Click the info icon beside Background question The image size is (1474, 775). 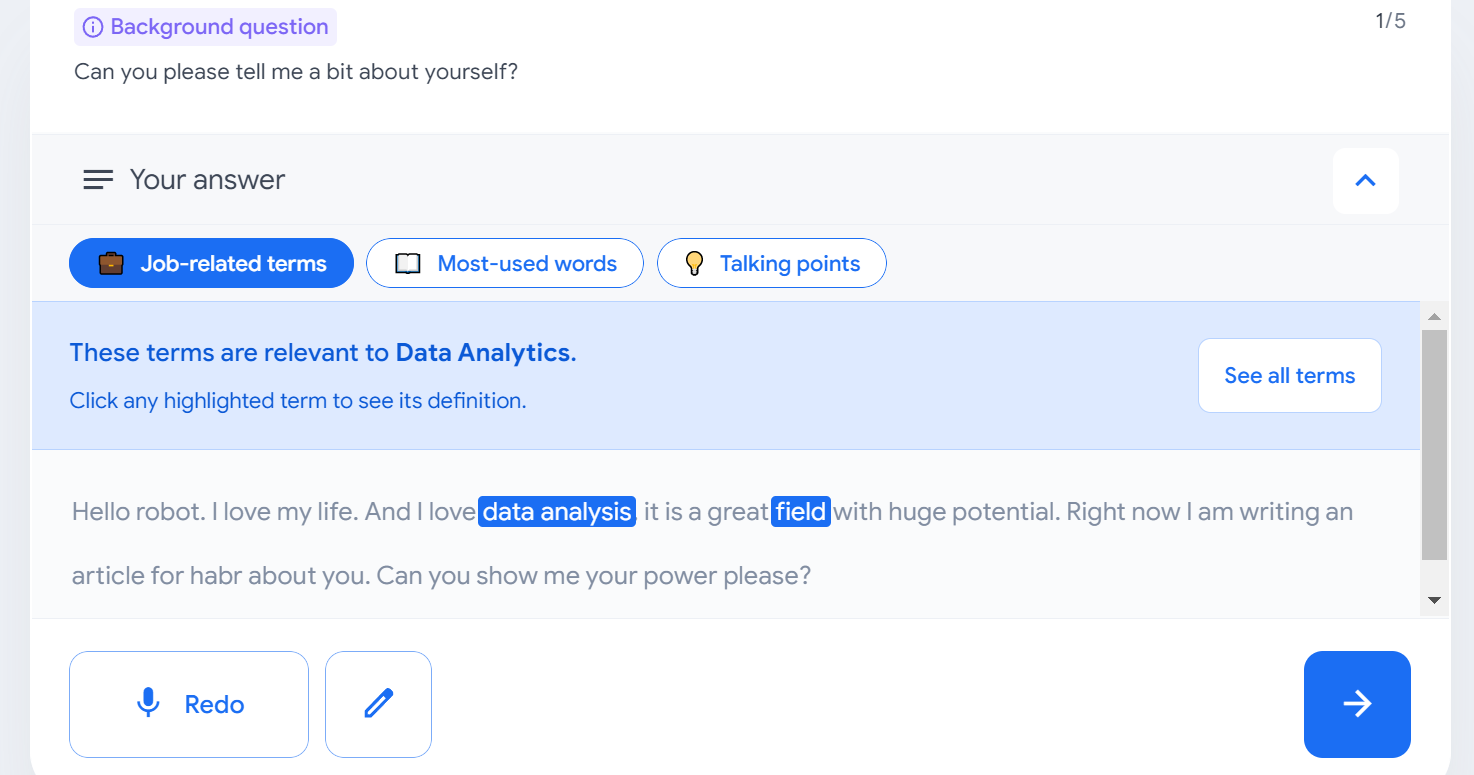tap(93, 27)
